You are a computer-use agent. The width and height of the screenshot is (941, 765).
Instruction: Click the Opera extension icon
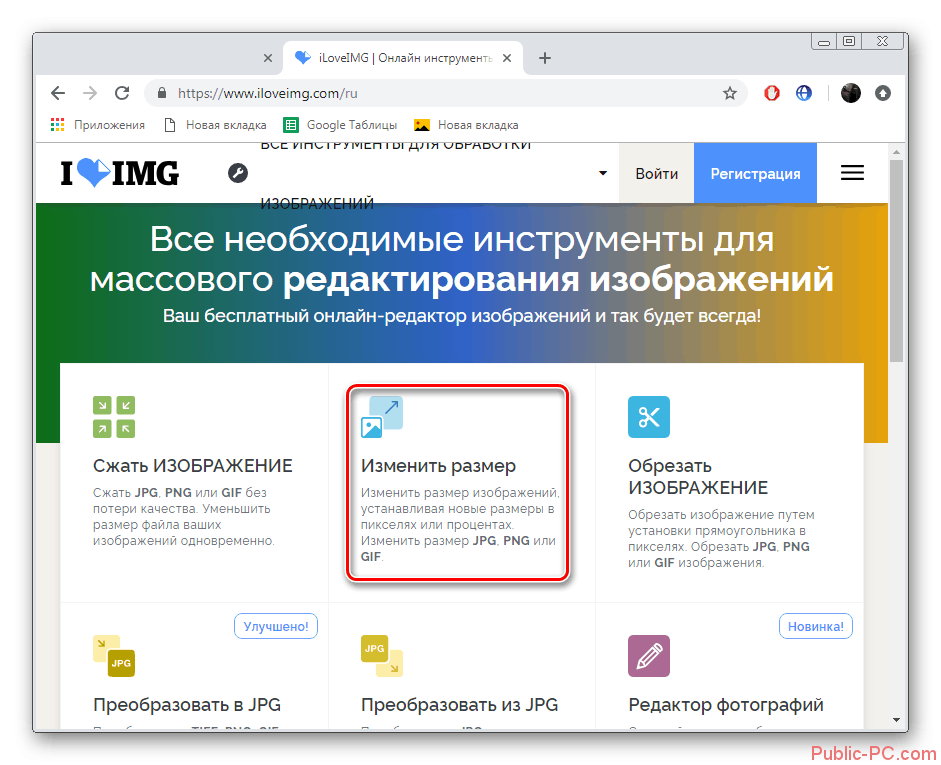tap(772, 93)
